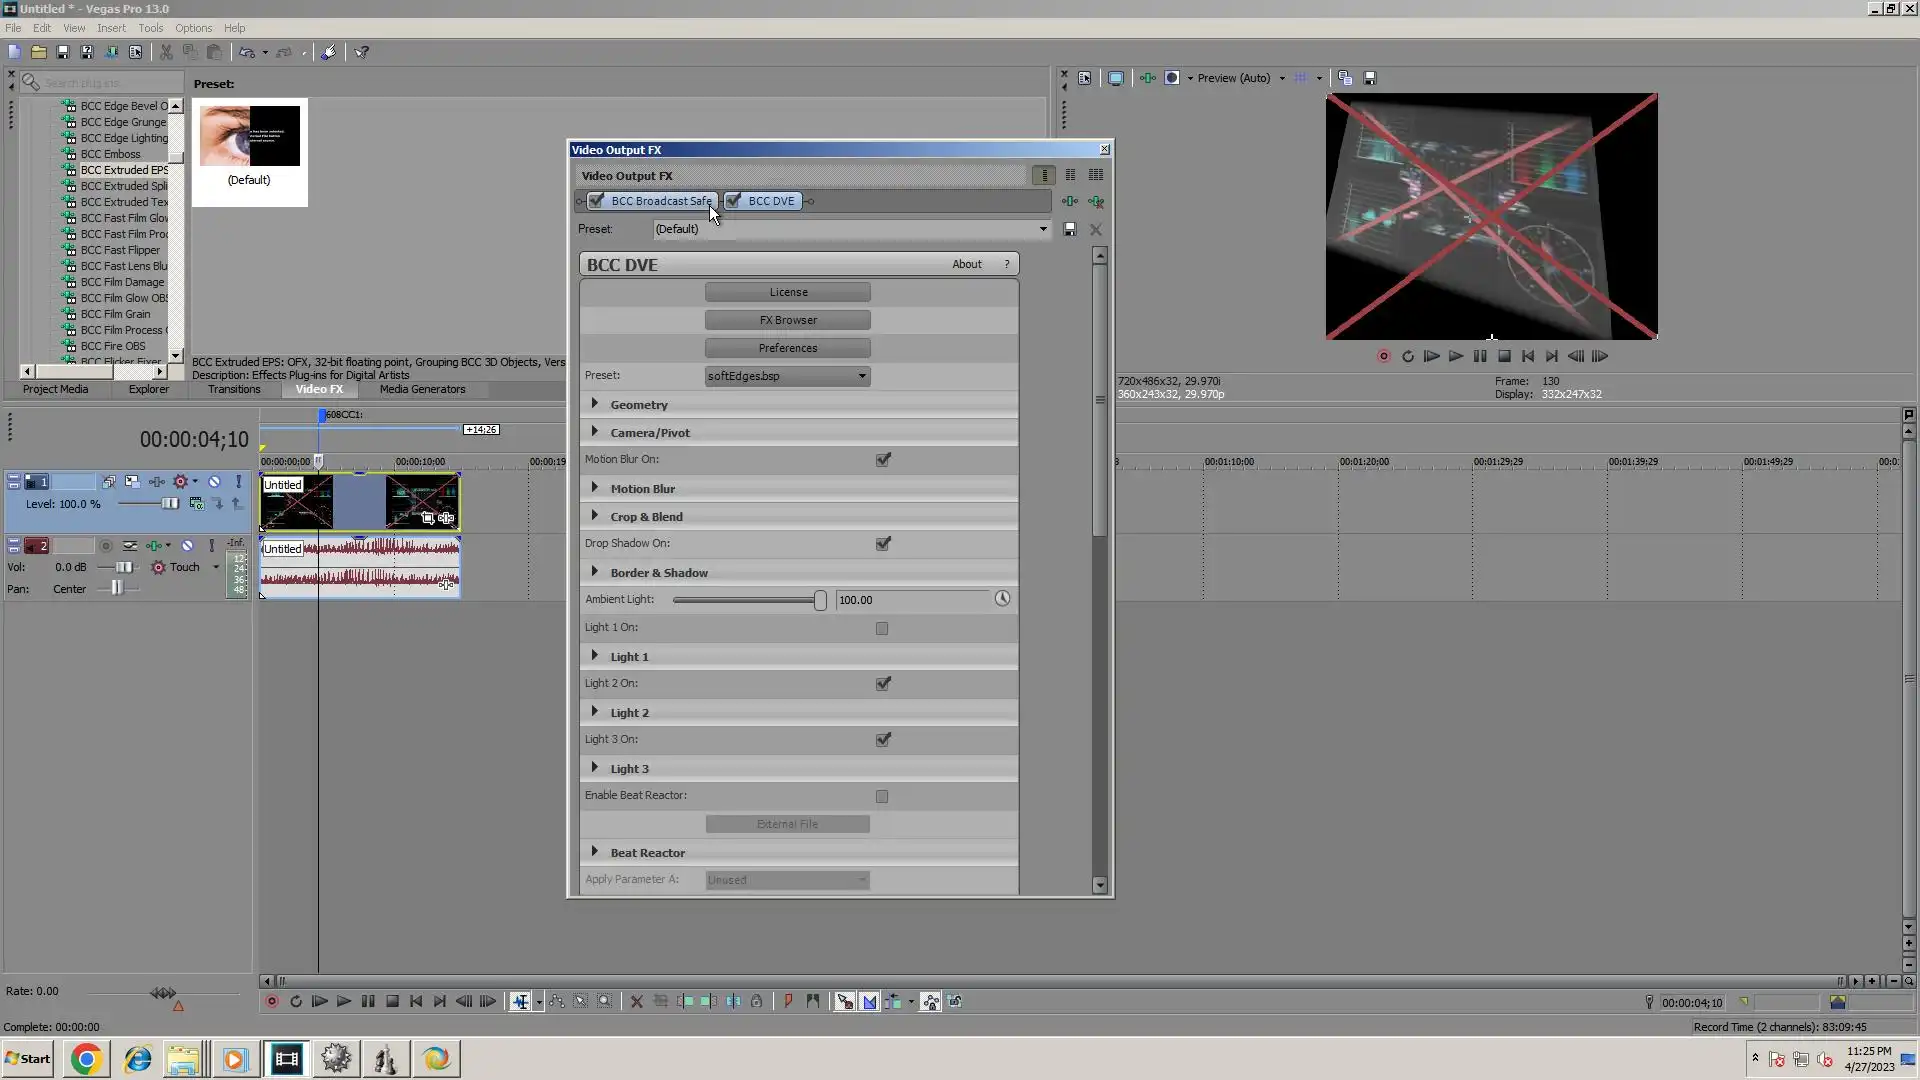Click the Remove Selected Plug-In icon
Viewport: 1920px width, 1080px height.
coord(1097,202)
